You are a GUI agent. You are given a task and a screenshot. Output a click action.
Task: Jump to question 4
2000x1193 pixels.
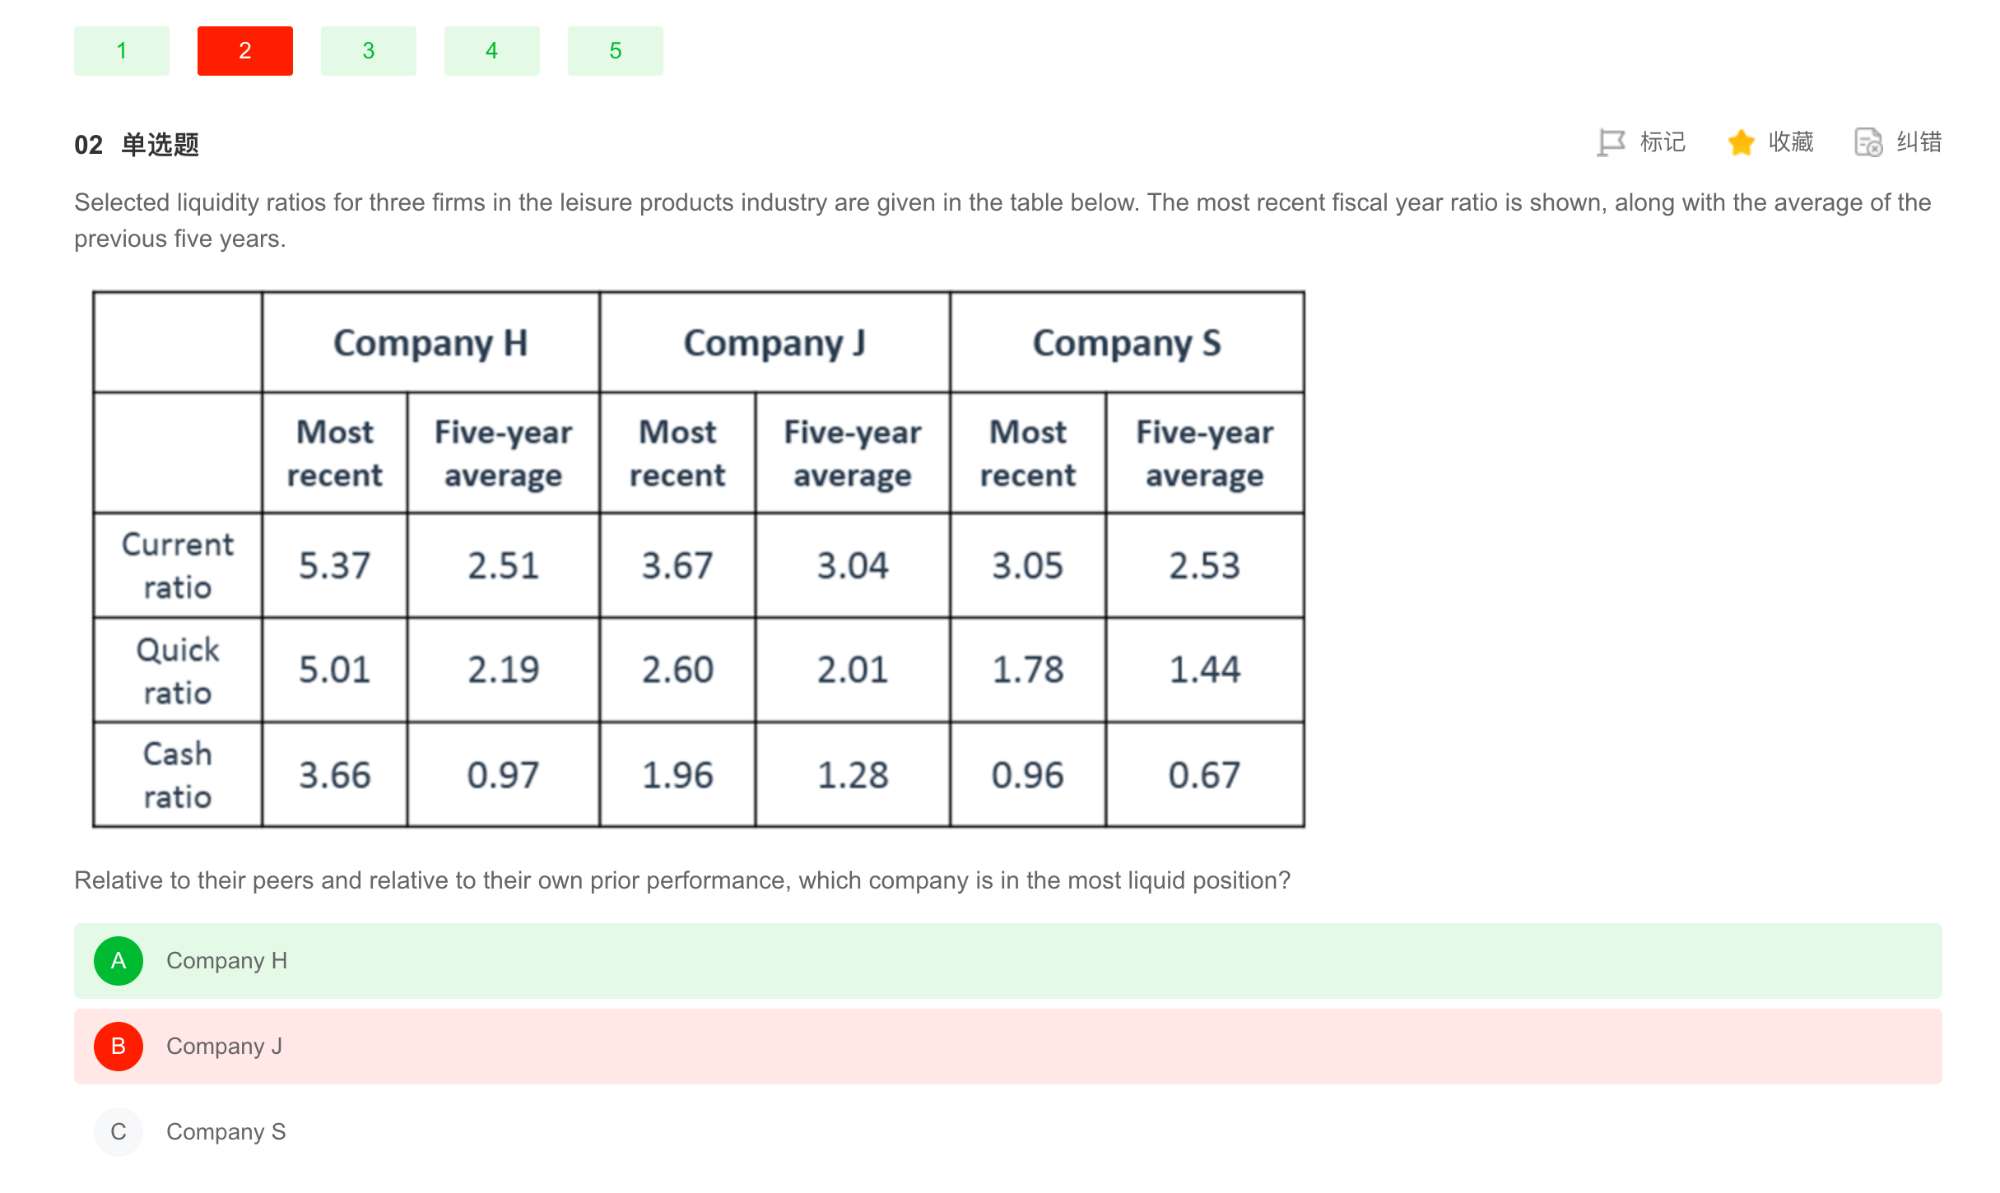[492, 51]
